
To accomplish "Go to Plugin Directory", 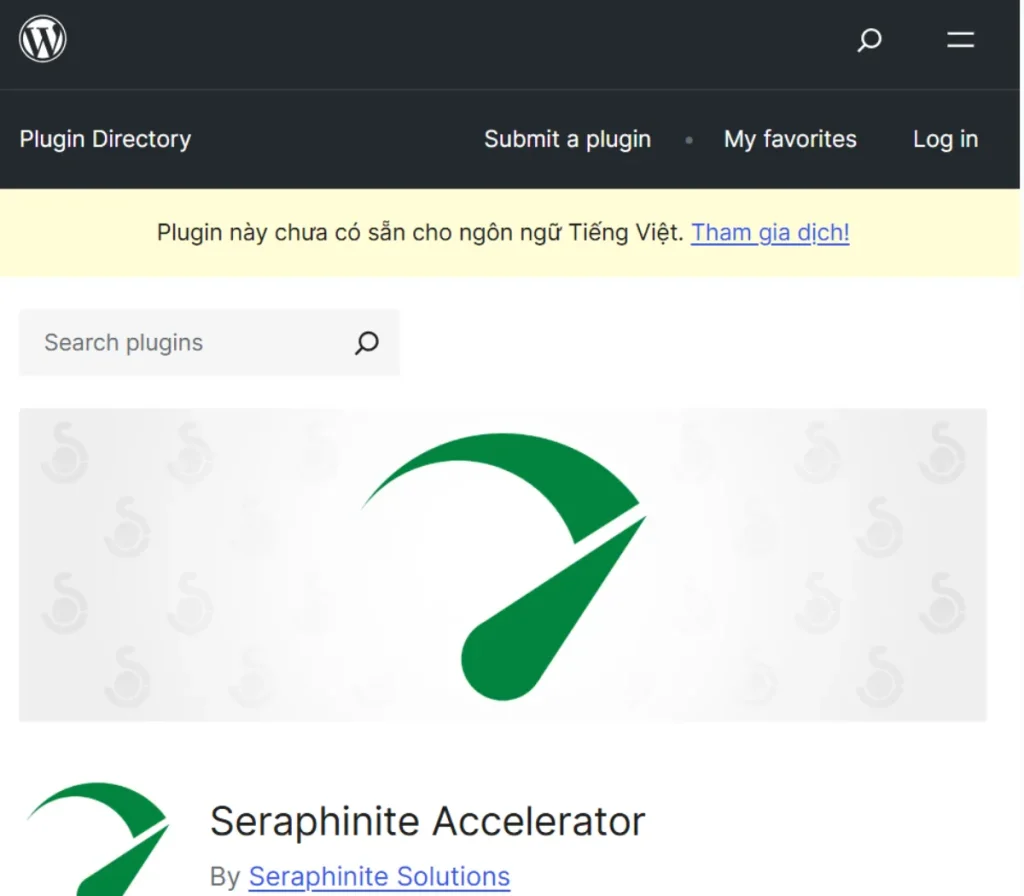I will (x=105, y=139).
